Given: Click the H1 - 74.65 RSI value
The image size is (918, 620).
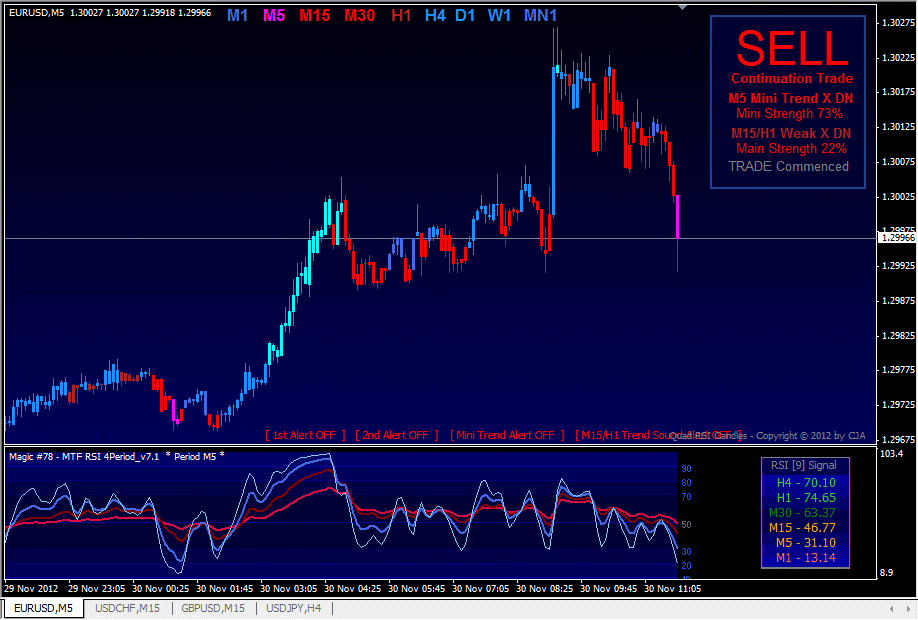Looking at the screenshot, I should [x=806, y=498].
